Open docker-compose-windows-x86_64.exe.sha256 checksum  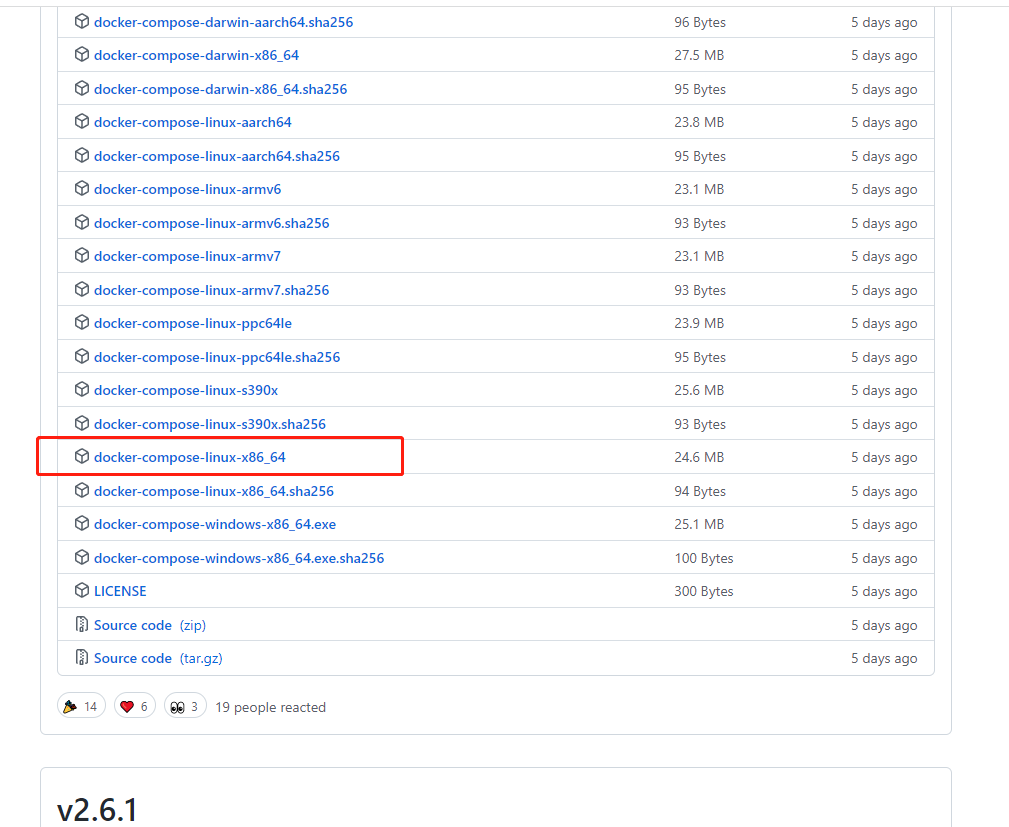[x=239, y=558]
